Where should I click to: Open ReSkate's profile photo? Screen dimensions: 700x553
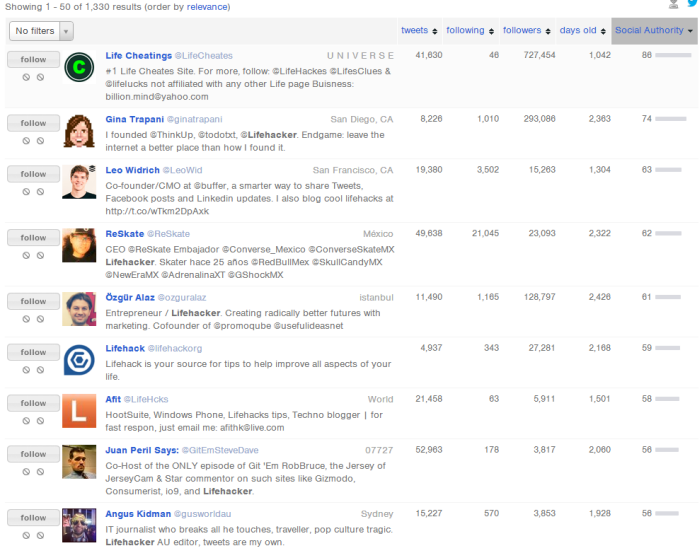pos(79,245)
